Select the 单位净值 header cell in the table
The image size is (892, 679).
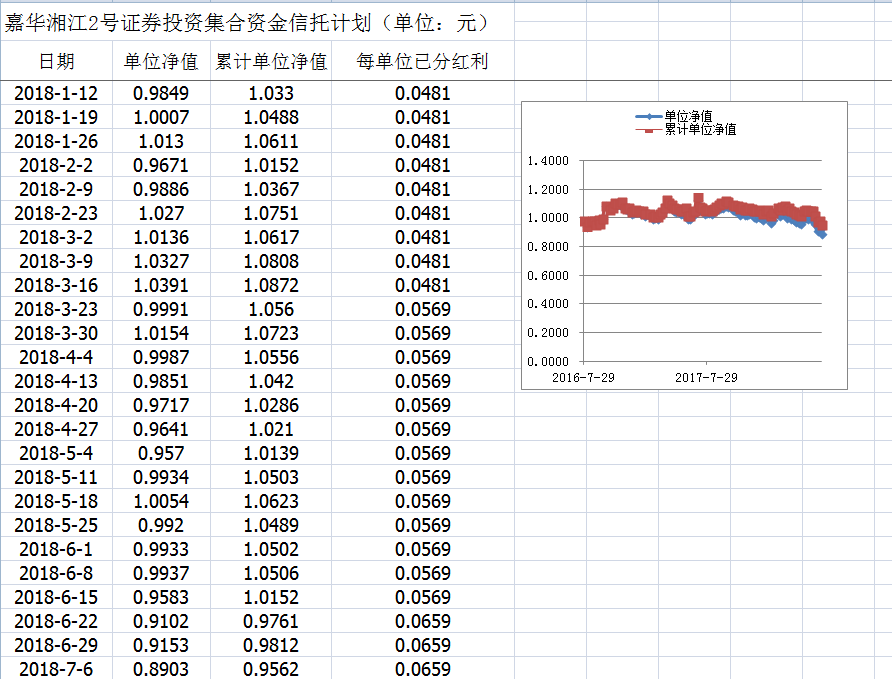coord(161,62)
